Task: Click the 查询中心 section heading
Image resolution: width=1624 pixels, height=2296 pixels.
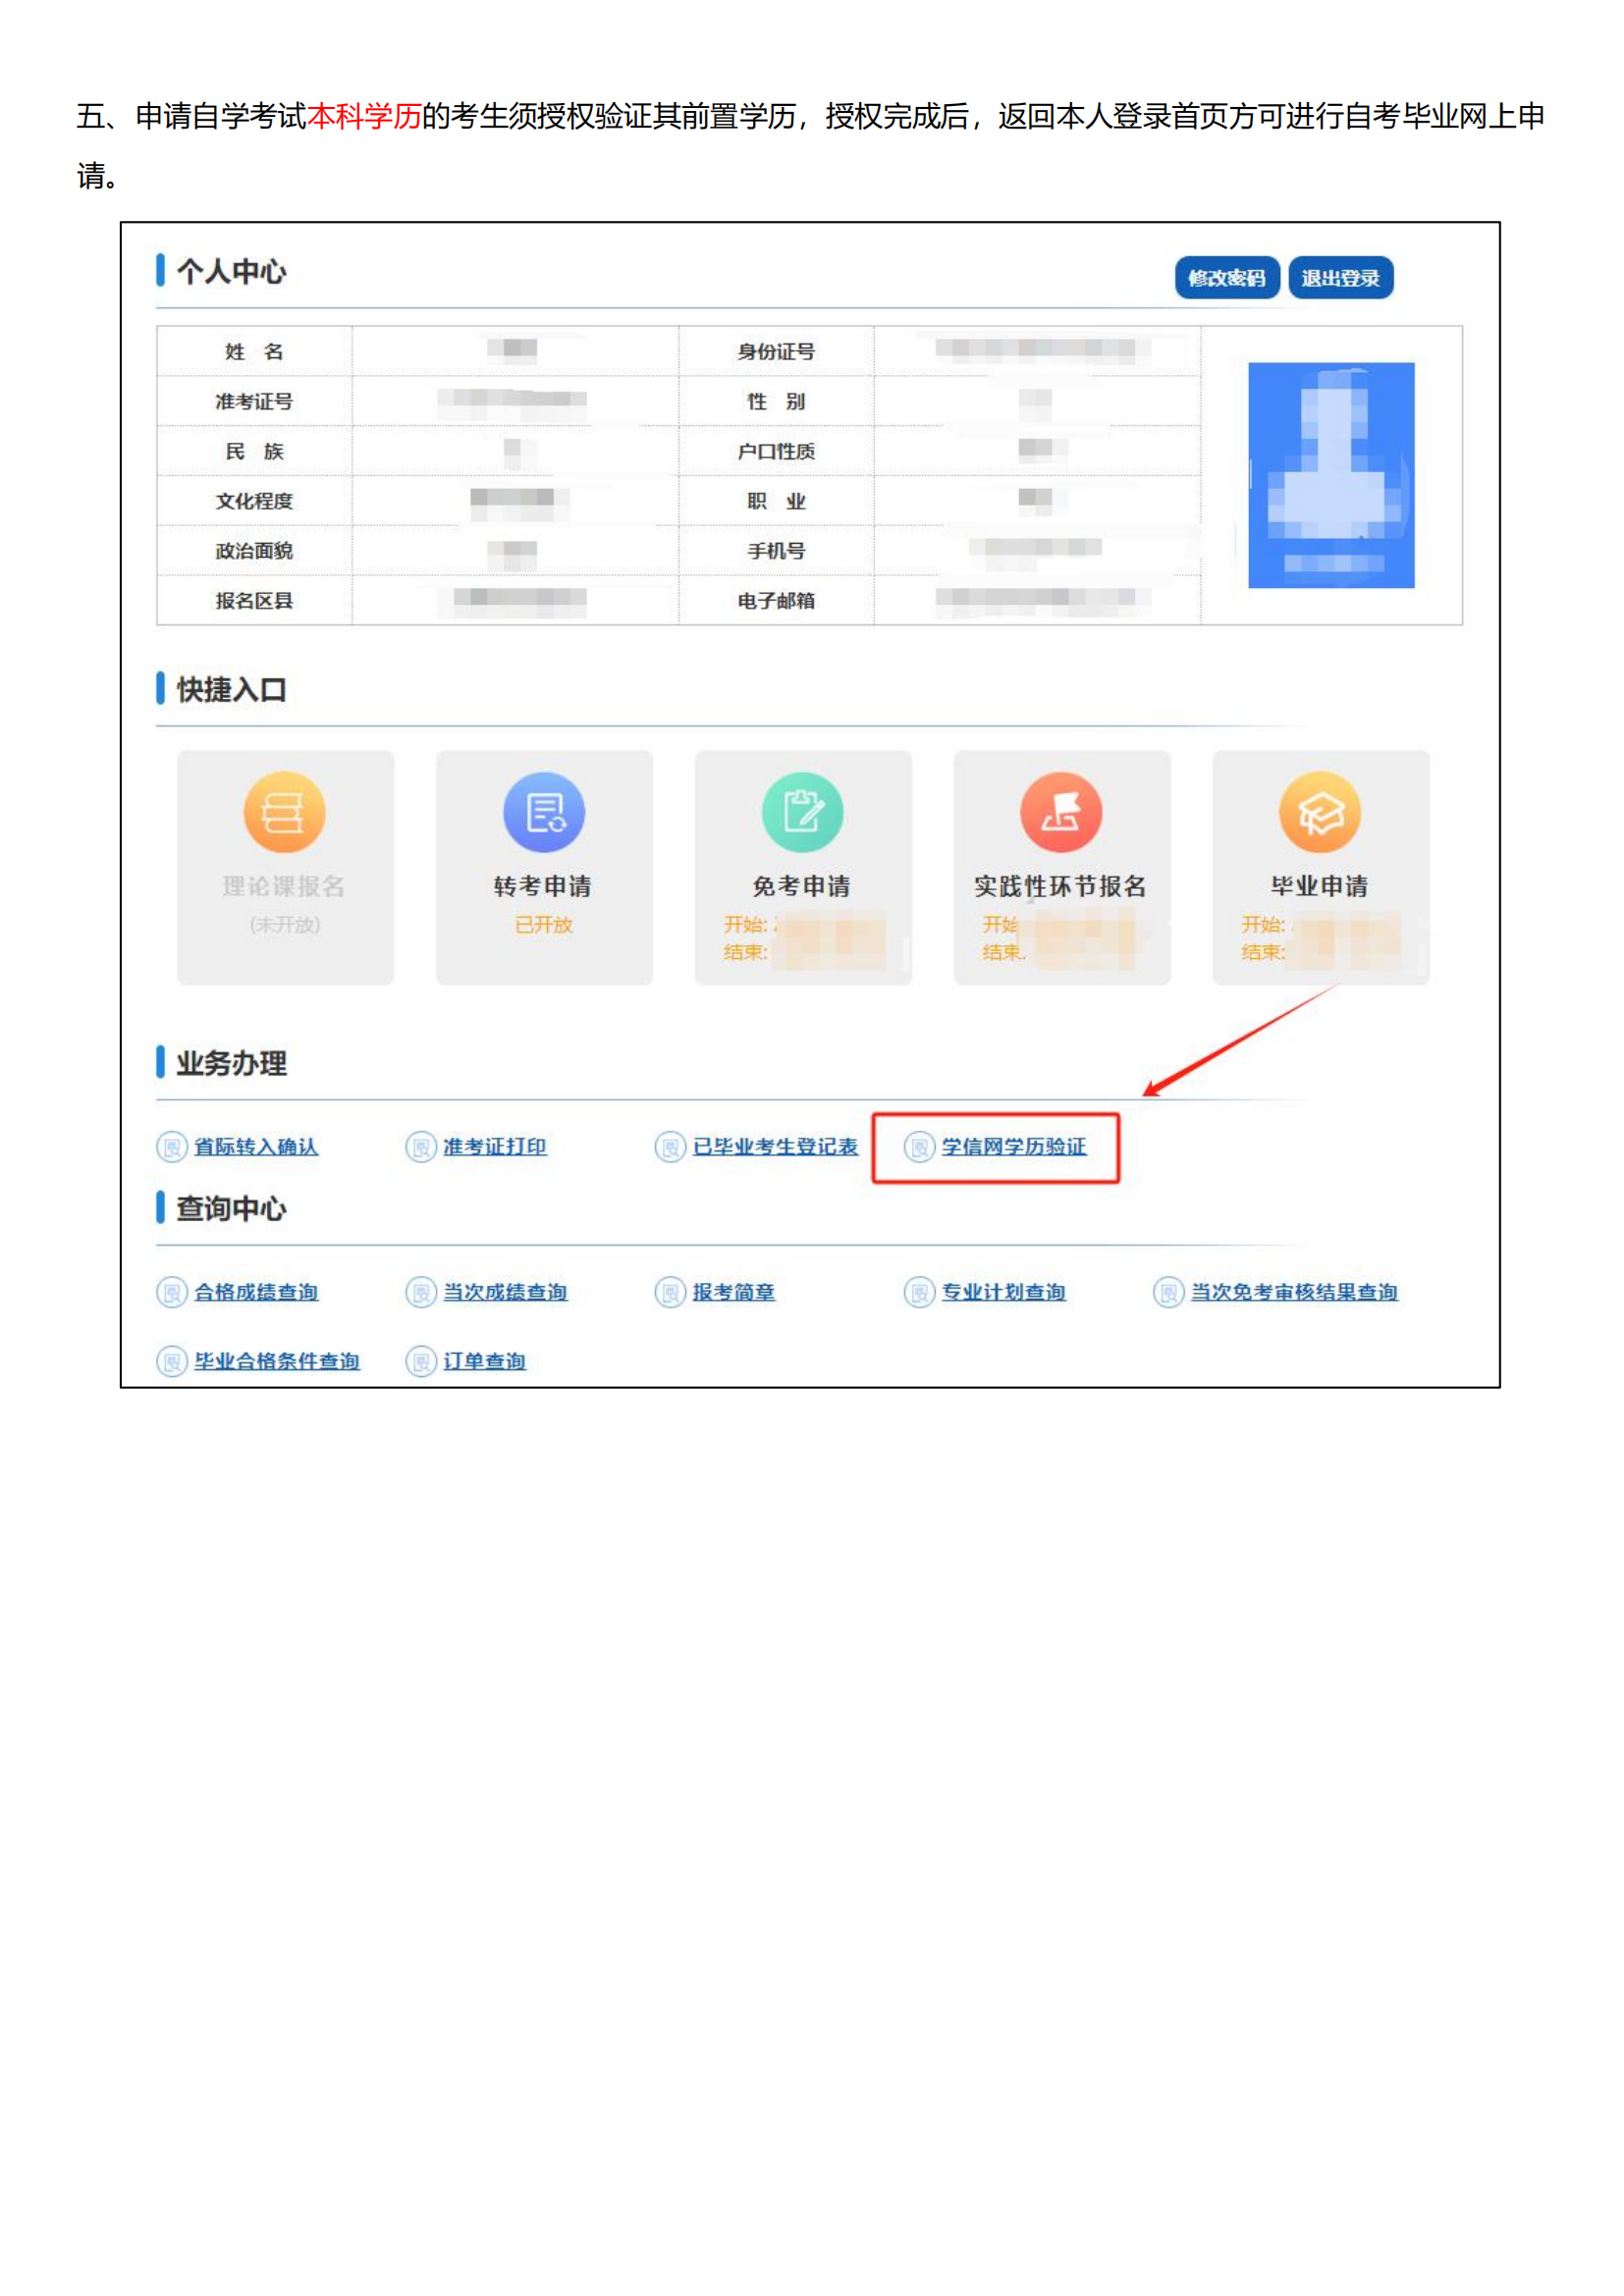Action: tap(231, 1209)
